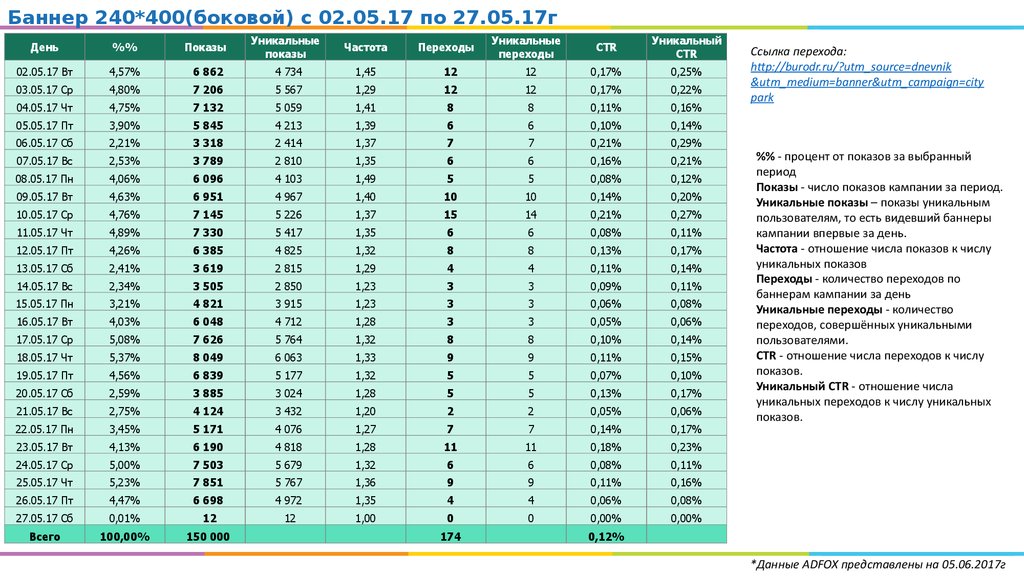Select the "Частота" column header
The height and width of the screenshot is (576, 1024).
(x=365, y=47)
